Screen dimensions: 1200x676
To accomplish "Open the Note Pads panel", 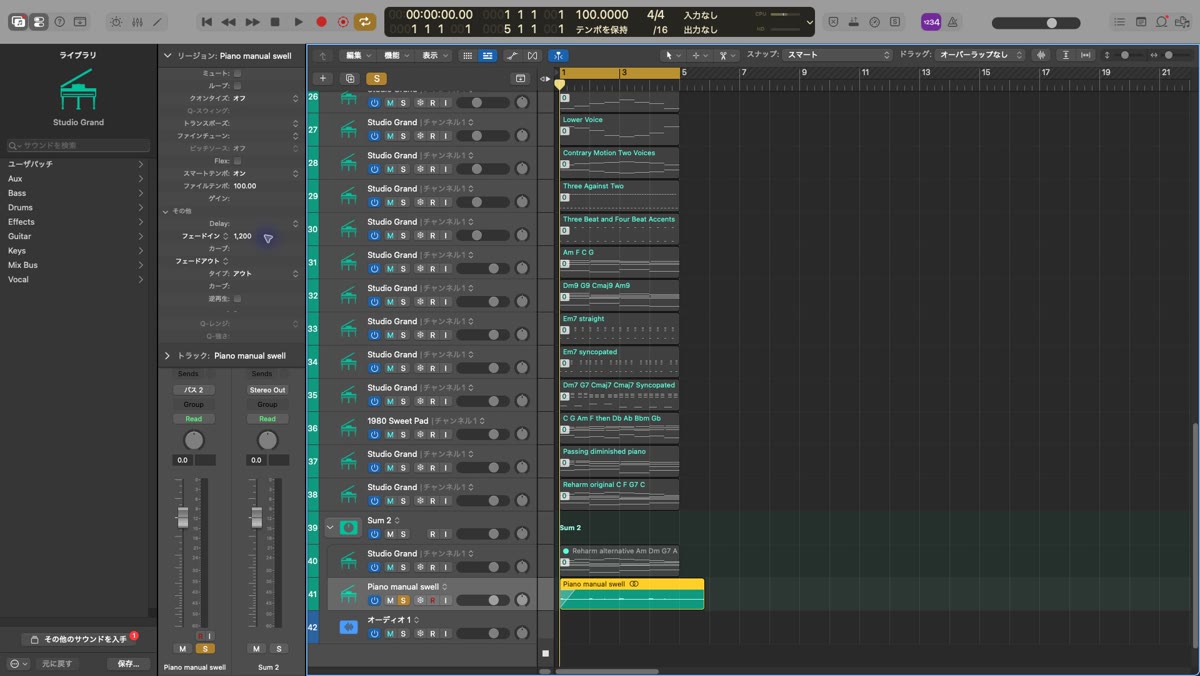I will click(1141, 22).
